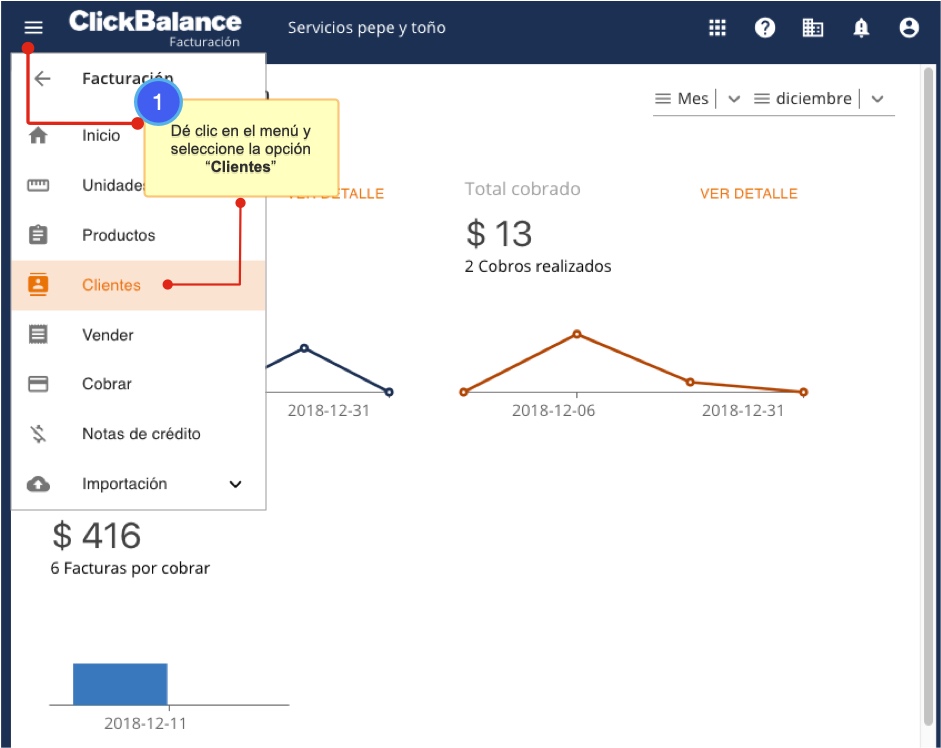
Task: Click the 2018-12-06 peak point on orange chart
Action: (577, 333)
